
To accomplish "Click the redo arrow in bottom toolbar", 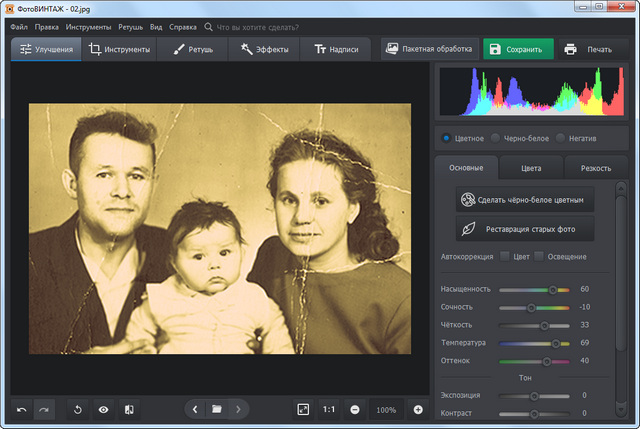I will [44, 409].
